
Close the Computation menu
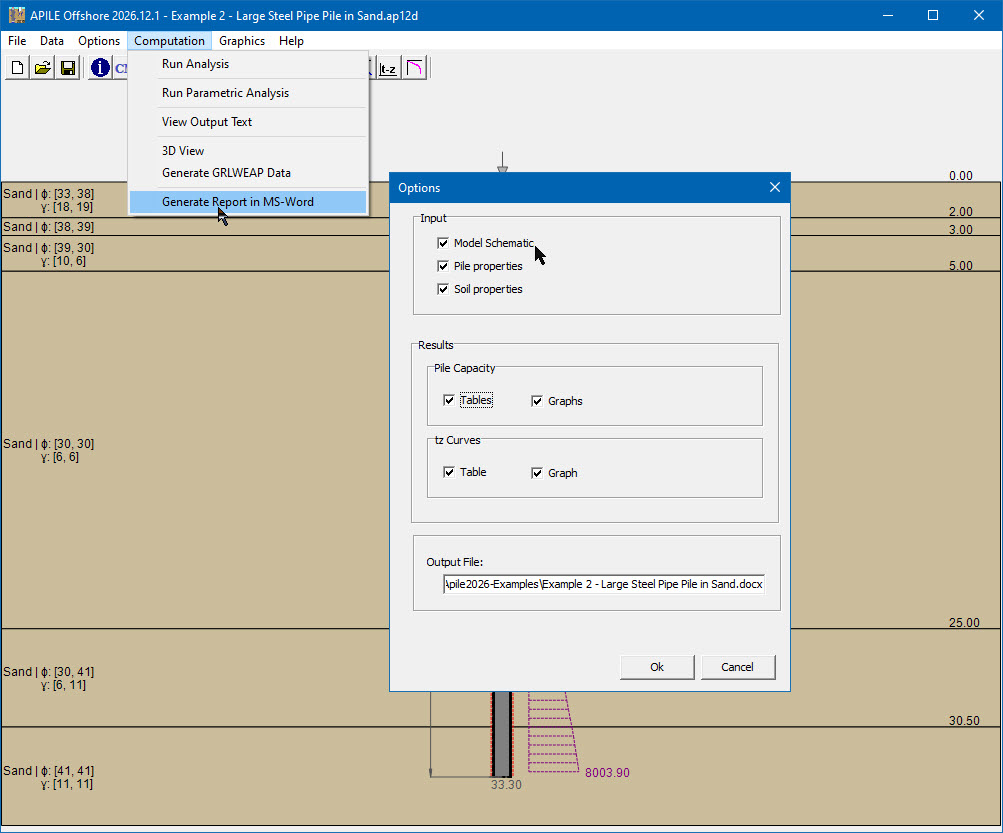point(170,41)
